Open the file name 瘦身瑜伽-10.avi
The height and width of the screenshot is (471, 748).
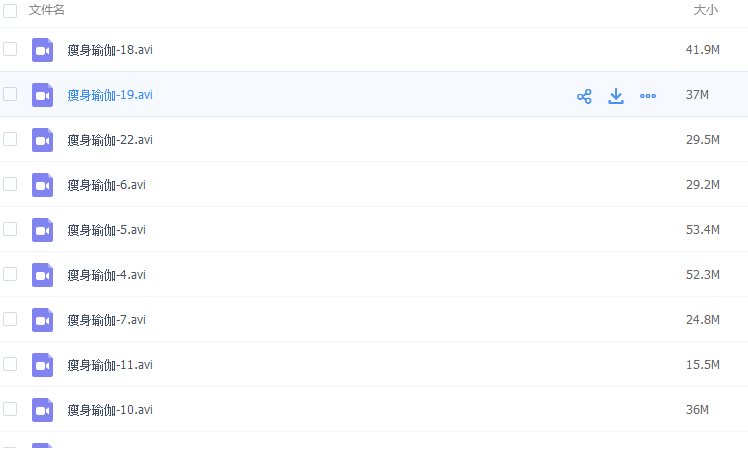110,410
